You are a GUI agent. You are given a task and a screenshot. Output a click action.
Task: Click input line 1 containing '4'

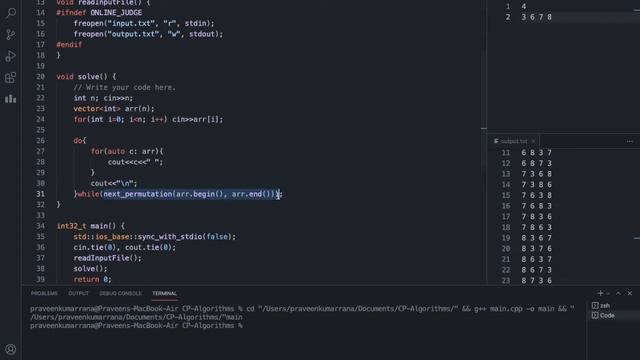(x=524, y=6)
